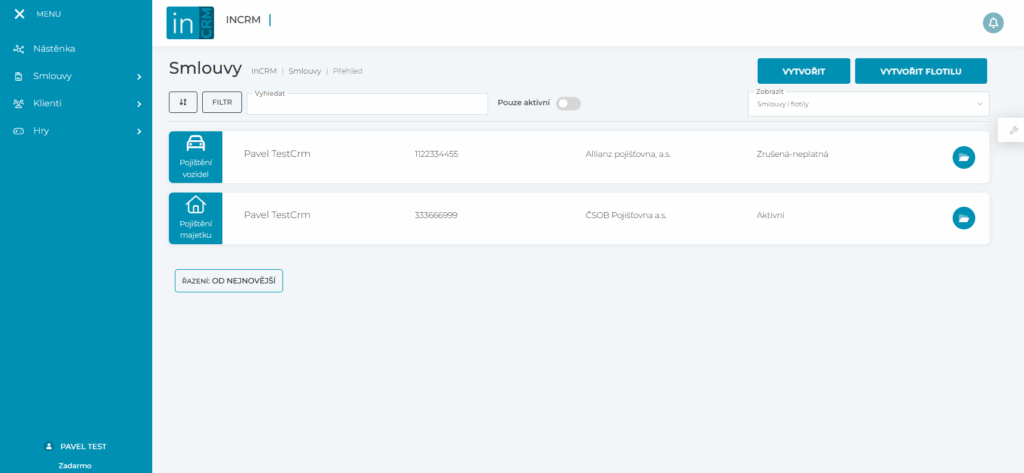
Task: Click the Vytvořit flotilu button
Action: 921,71
